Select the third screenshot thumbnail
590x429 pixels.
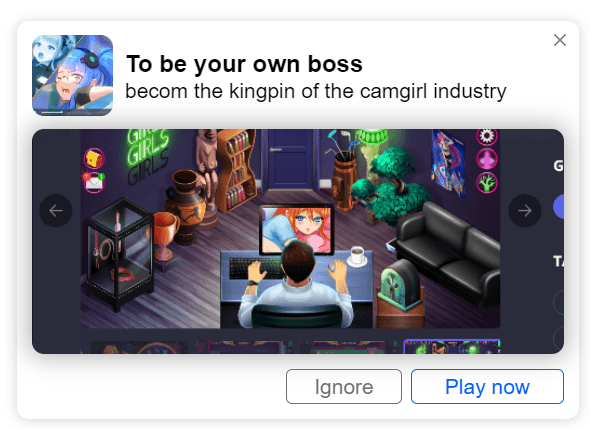[348, 347]
